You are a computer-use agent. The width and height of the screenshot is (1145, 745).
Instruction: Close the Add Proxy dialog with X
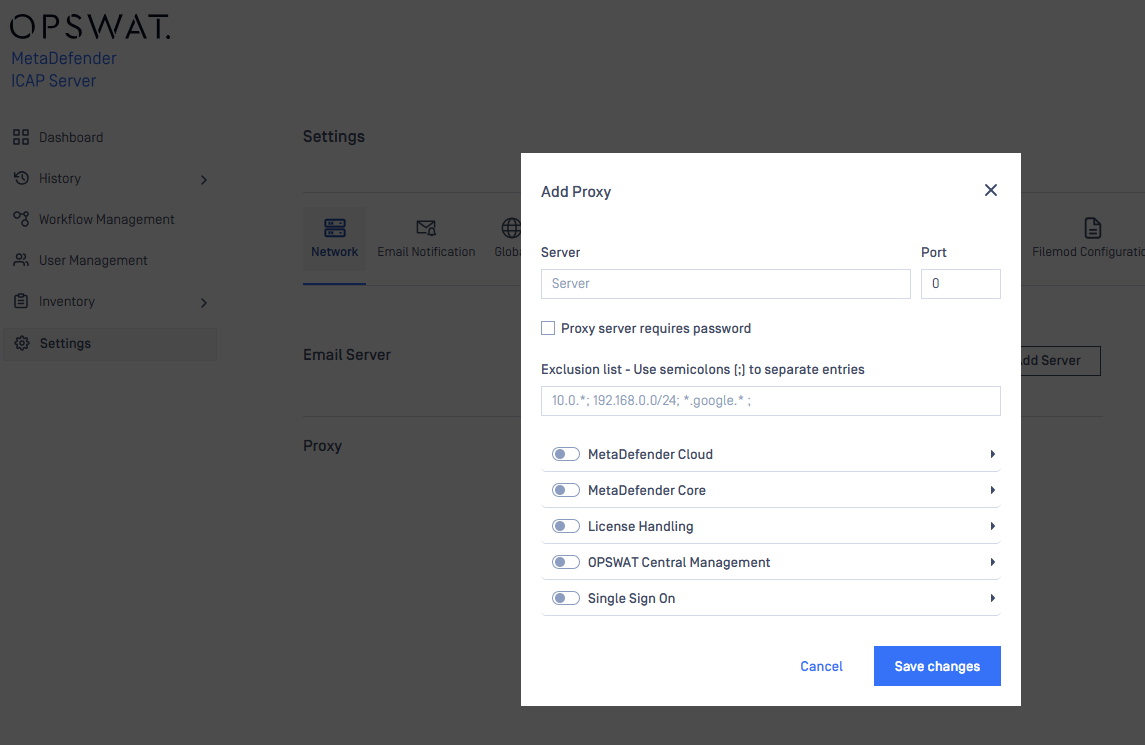pyautogui.click(x=990, y=190)
